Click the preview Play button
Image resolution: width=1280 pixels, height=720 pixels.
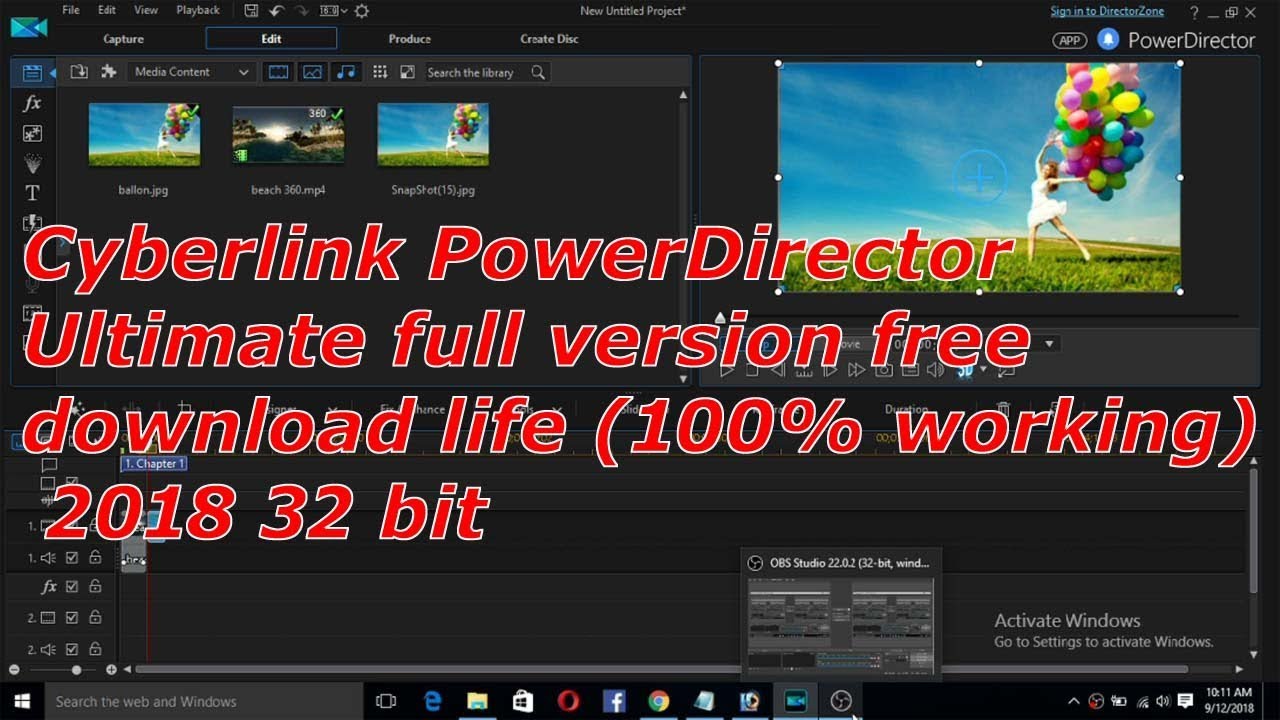(x=727, y=369)
